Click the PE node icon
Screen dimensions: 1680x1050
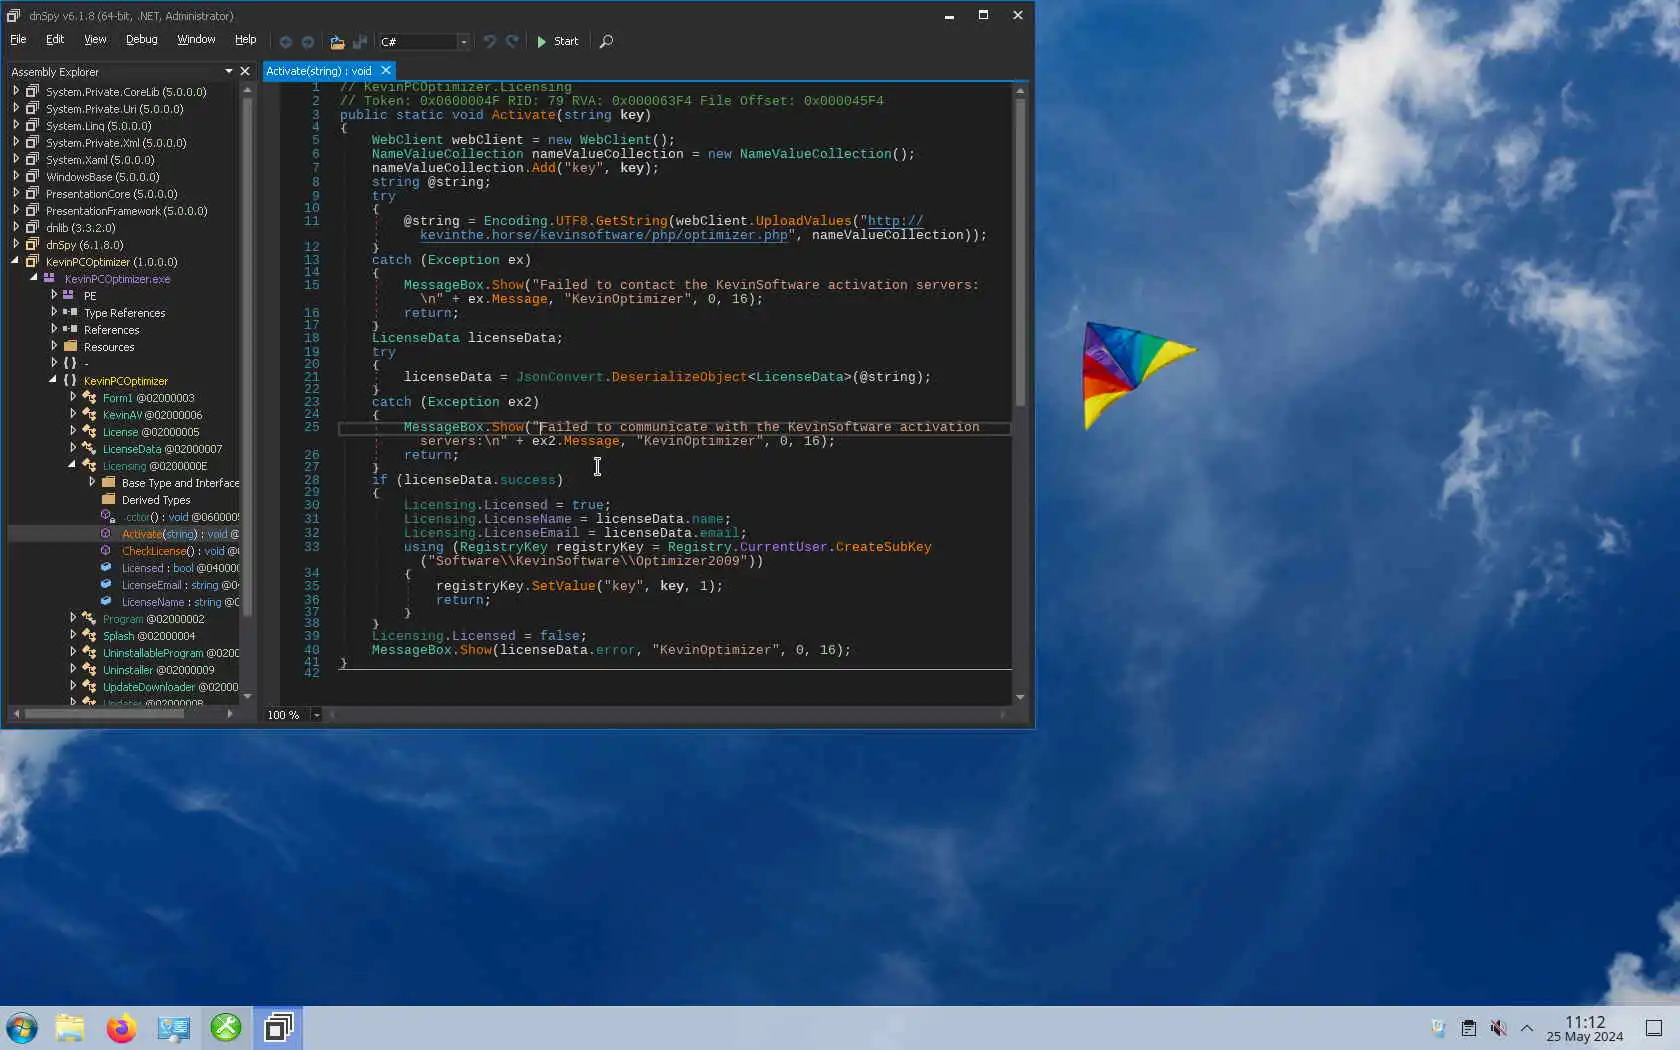pyautogui.click(x=69, y=295)
